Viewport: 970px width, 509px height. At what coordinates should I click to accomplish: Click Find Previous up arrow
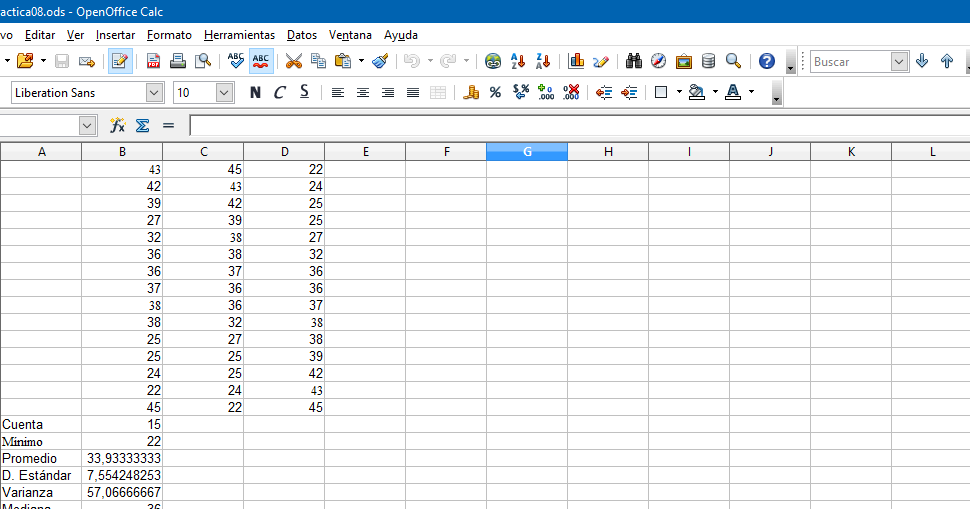tap(946, 61)
